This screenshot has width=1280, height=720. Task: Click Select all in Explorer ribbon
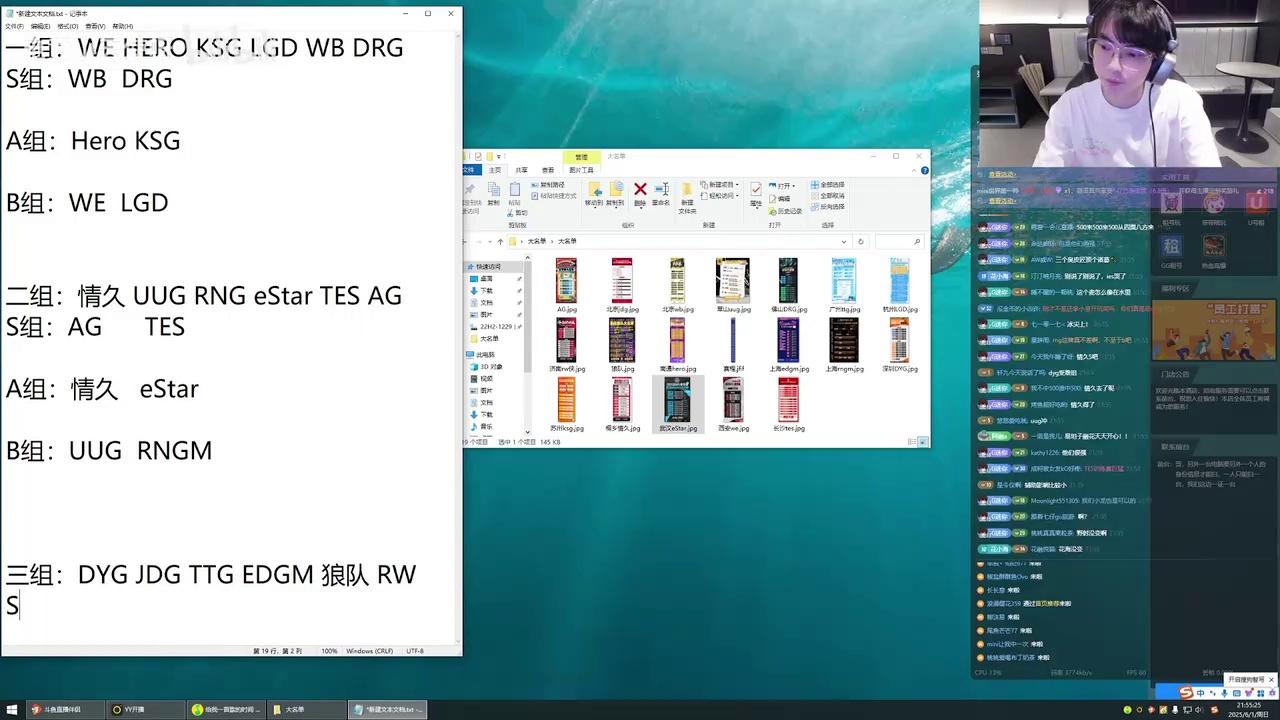[827, 185]
